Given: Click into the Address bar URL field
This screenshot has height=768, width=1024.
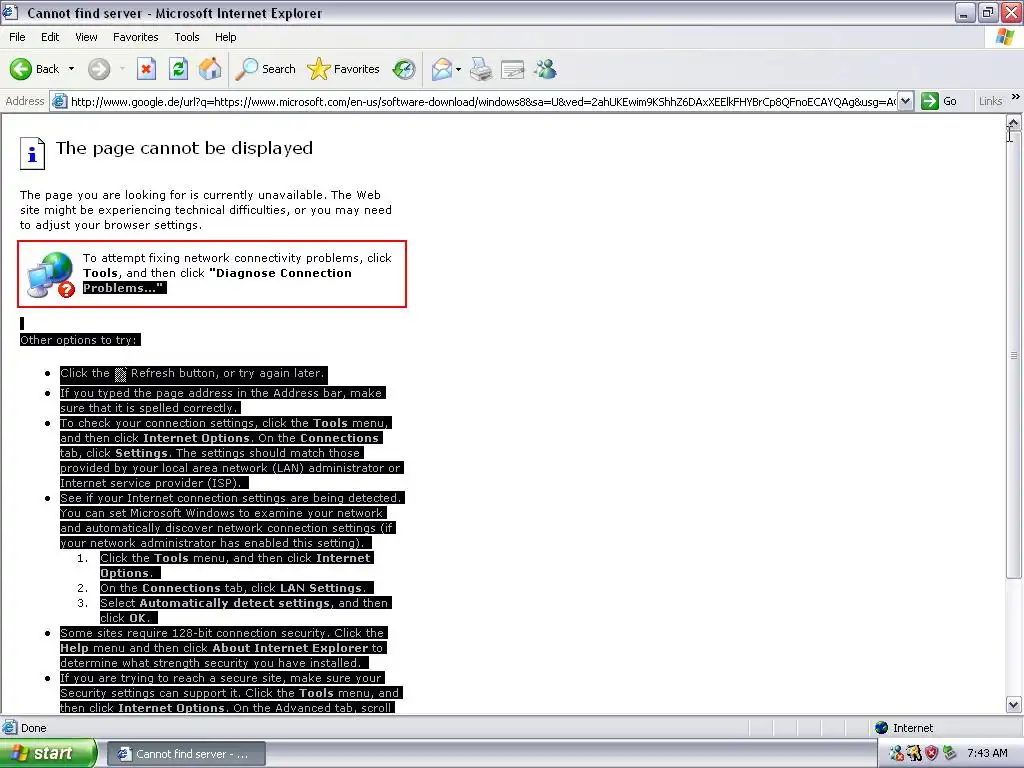Looking at the screenshot, I should tap(483, 101).
